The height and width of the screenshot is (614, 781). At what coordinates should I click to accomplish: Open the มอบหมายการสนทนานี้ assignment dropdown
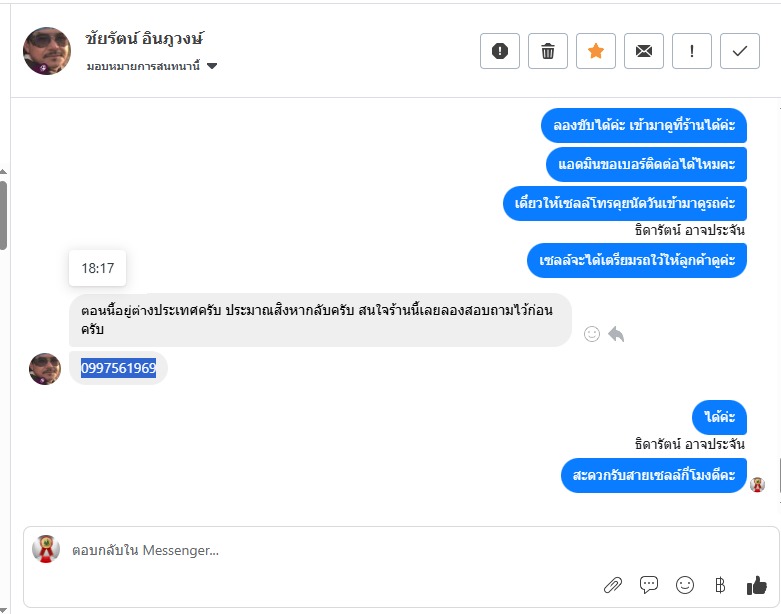(x=145, y=66)
